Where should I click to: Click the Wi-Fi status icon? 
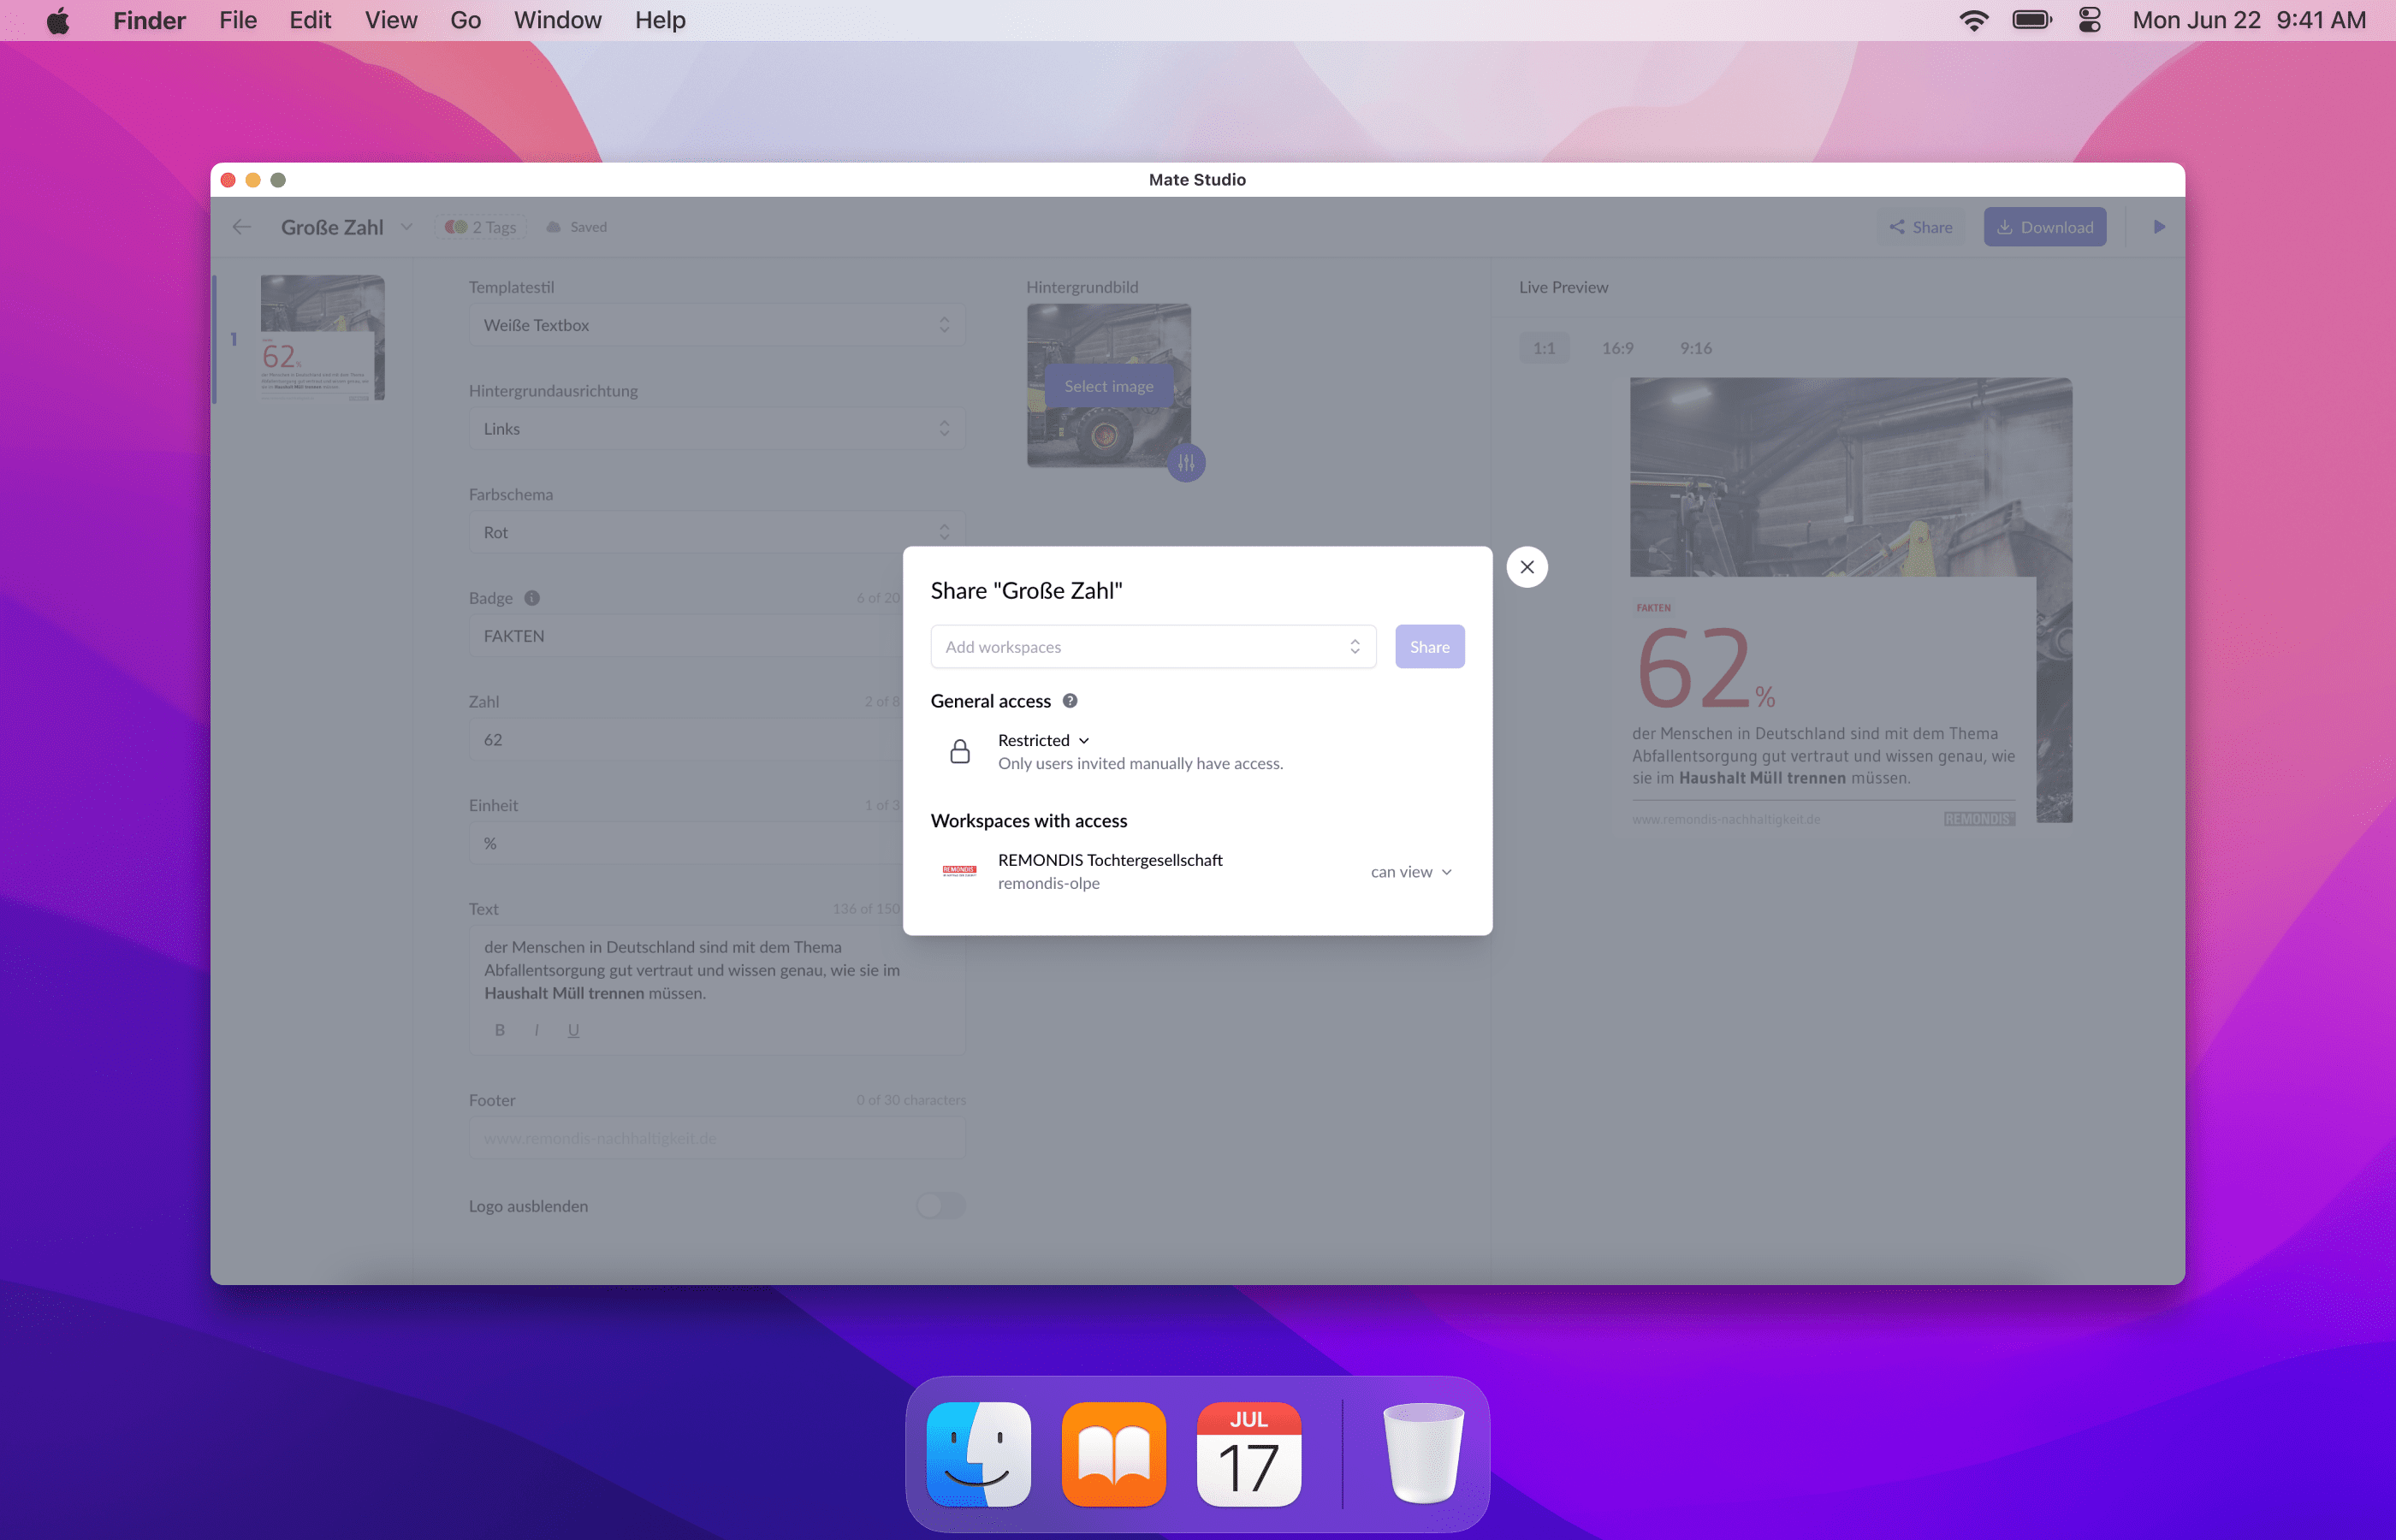point(1974,20)
